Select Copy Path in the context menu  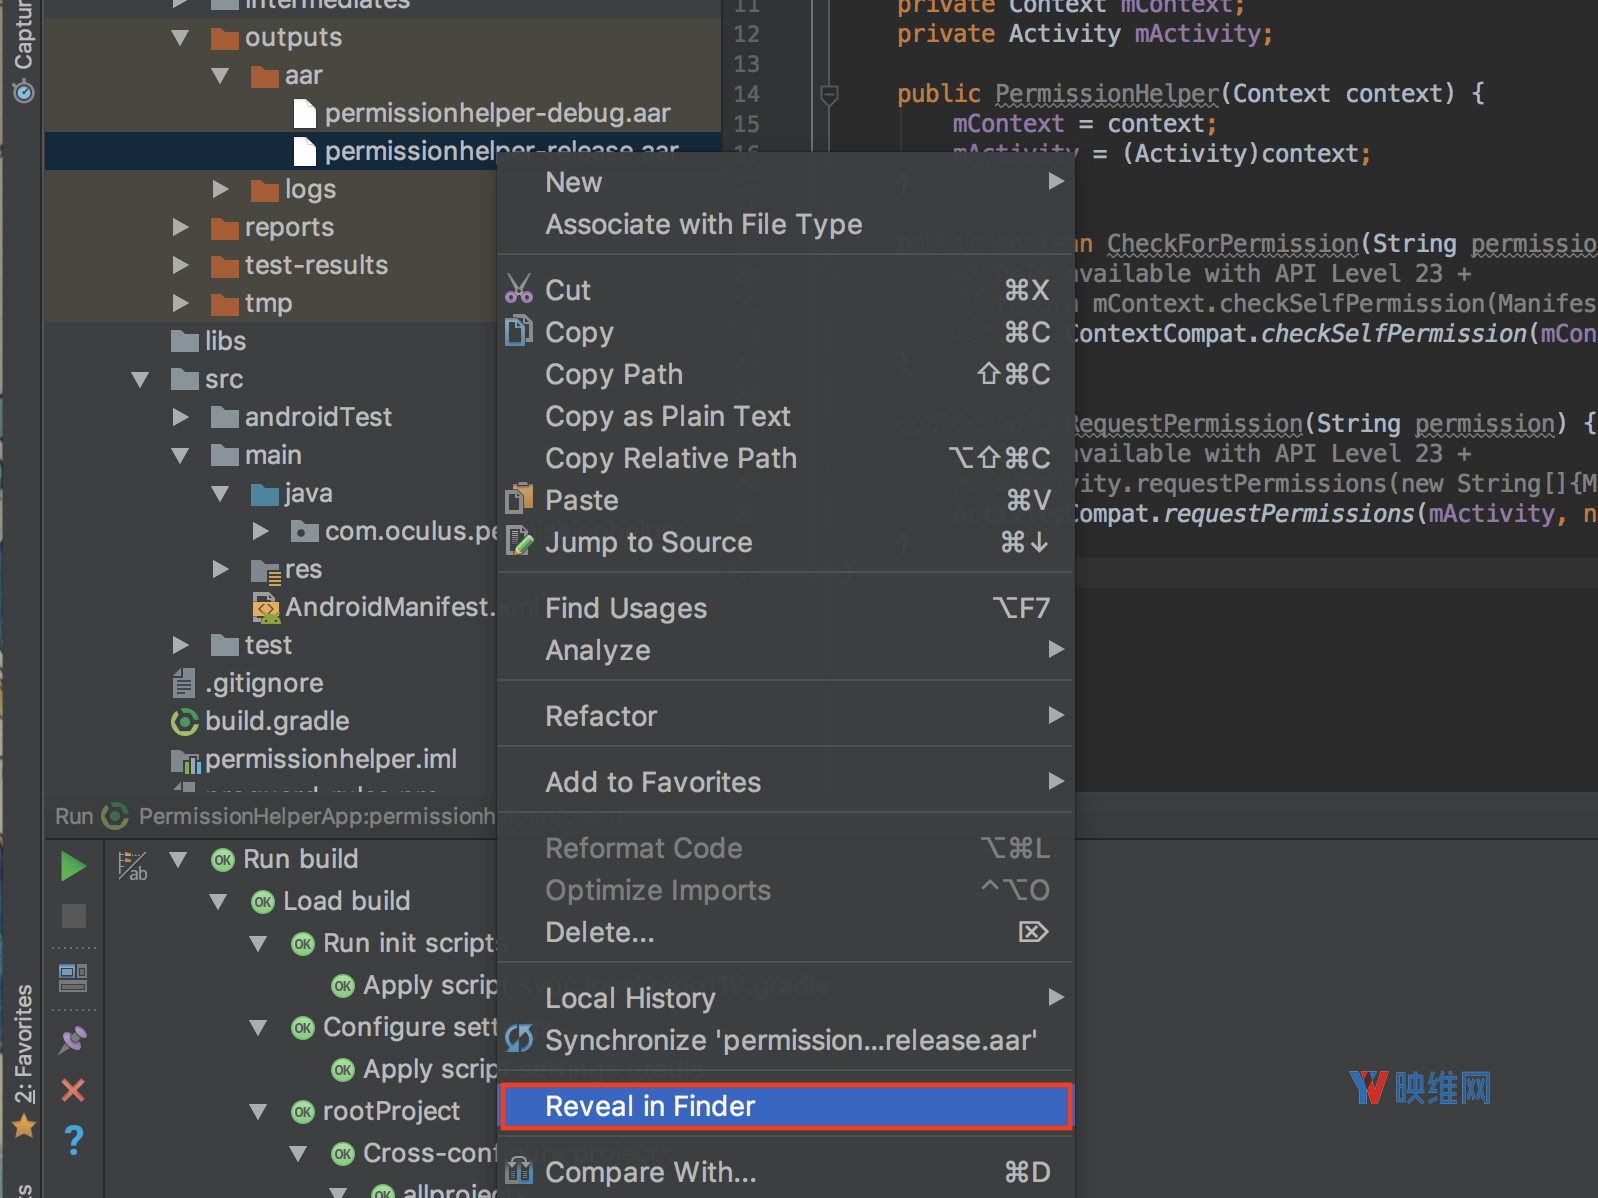[x=614, y=375]
